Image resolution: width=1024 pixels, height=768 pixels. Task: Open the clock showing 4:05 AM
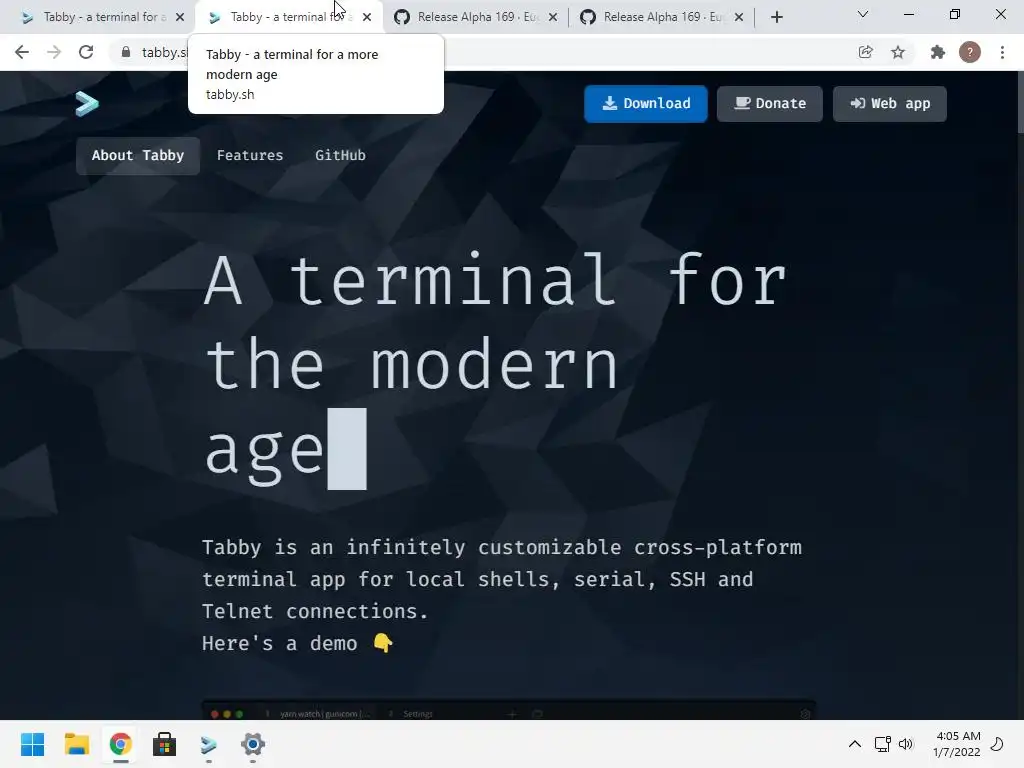(957, 744)
